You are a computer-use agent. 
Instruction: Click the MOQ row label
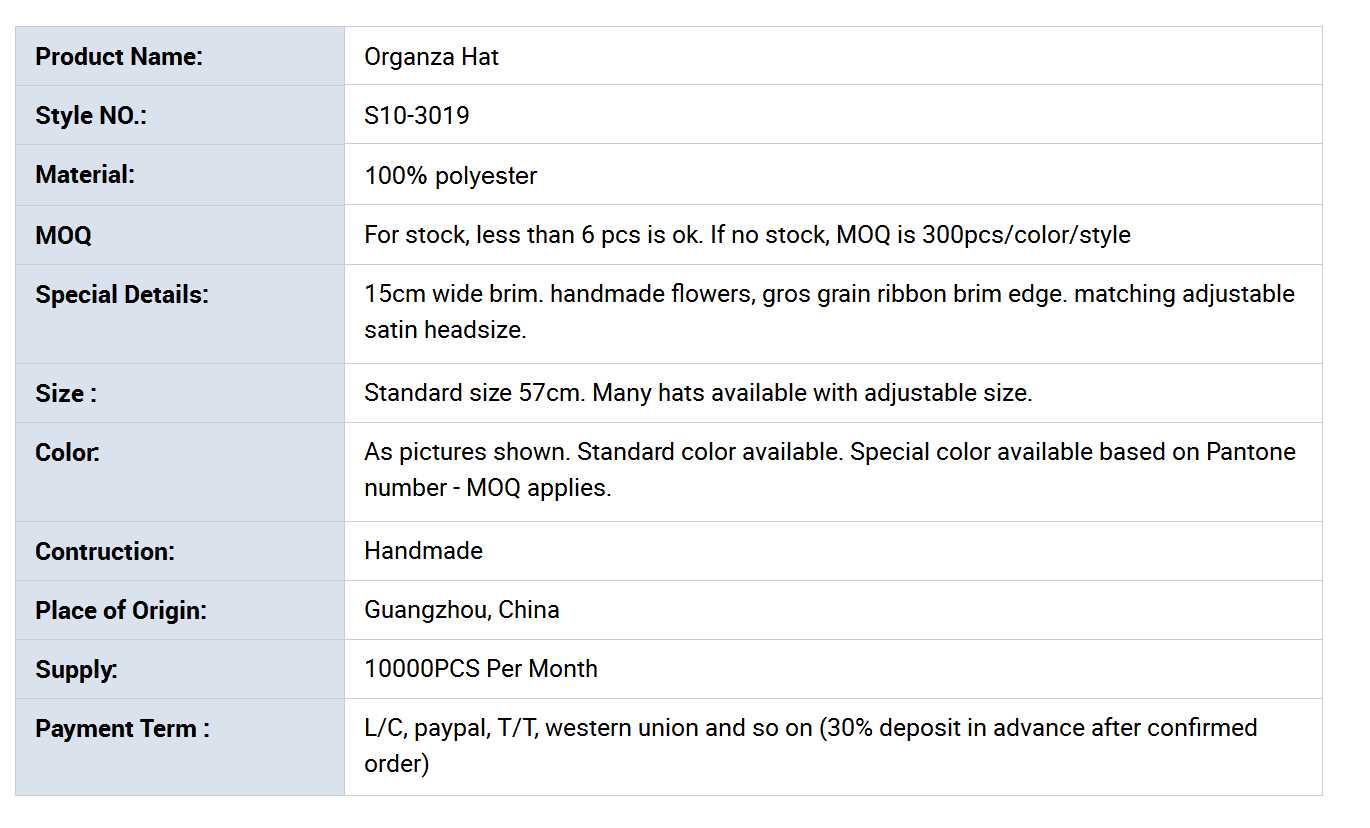[63, 236]
